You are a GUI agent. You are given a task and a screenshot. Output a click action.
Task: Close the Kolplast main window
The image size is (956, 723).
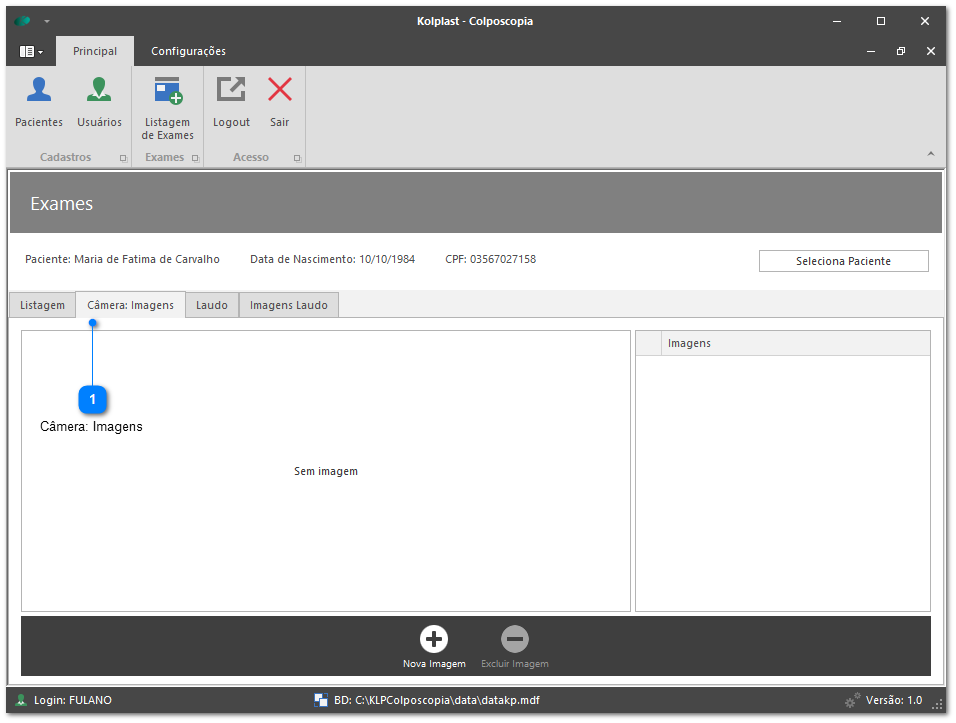pos(925,21)
